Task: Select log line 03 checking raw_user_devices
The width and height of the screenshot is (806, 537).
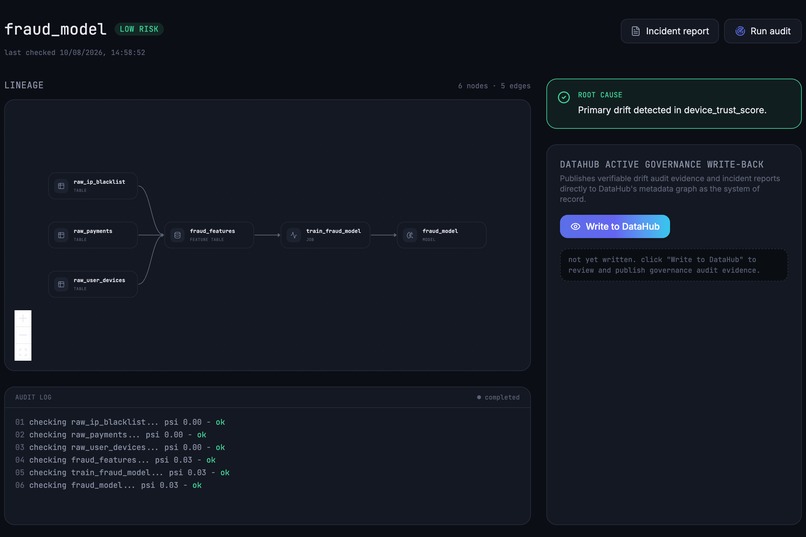Action: (x=120, y=447)
